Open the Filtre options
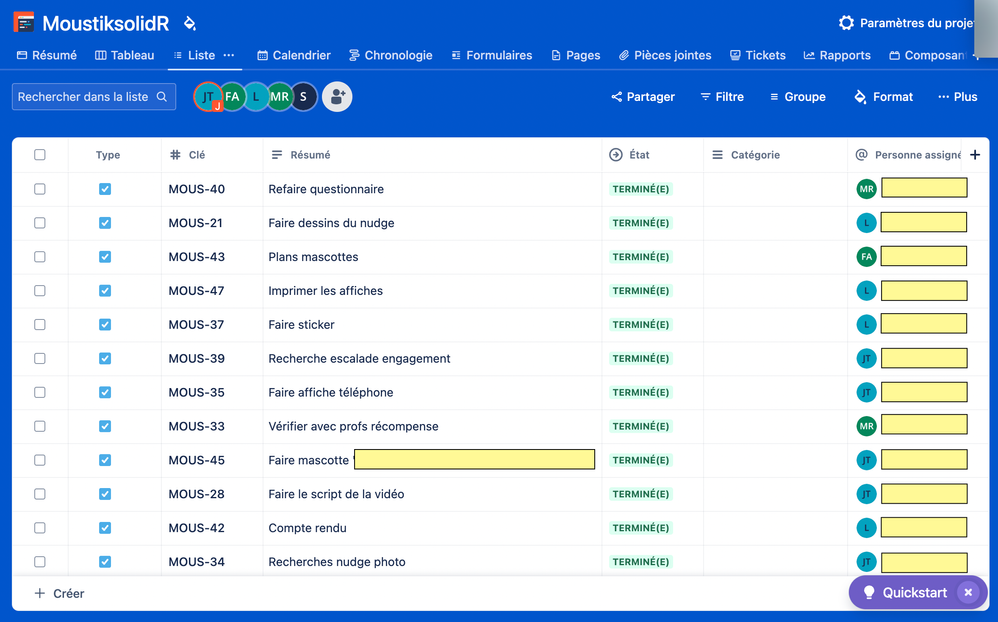The image size is (998, 622). (x=722, y=97)
